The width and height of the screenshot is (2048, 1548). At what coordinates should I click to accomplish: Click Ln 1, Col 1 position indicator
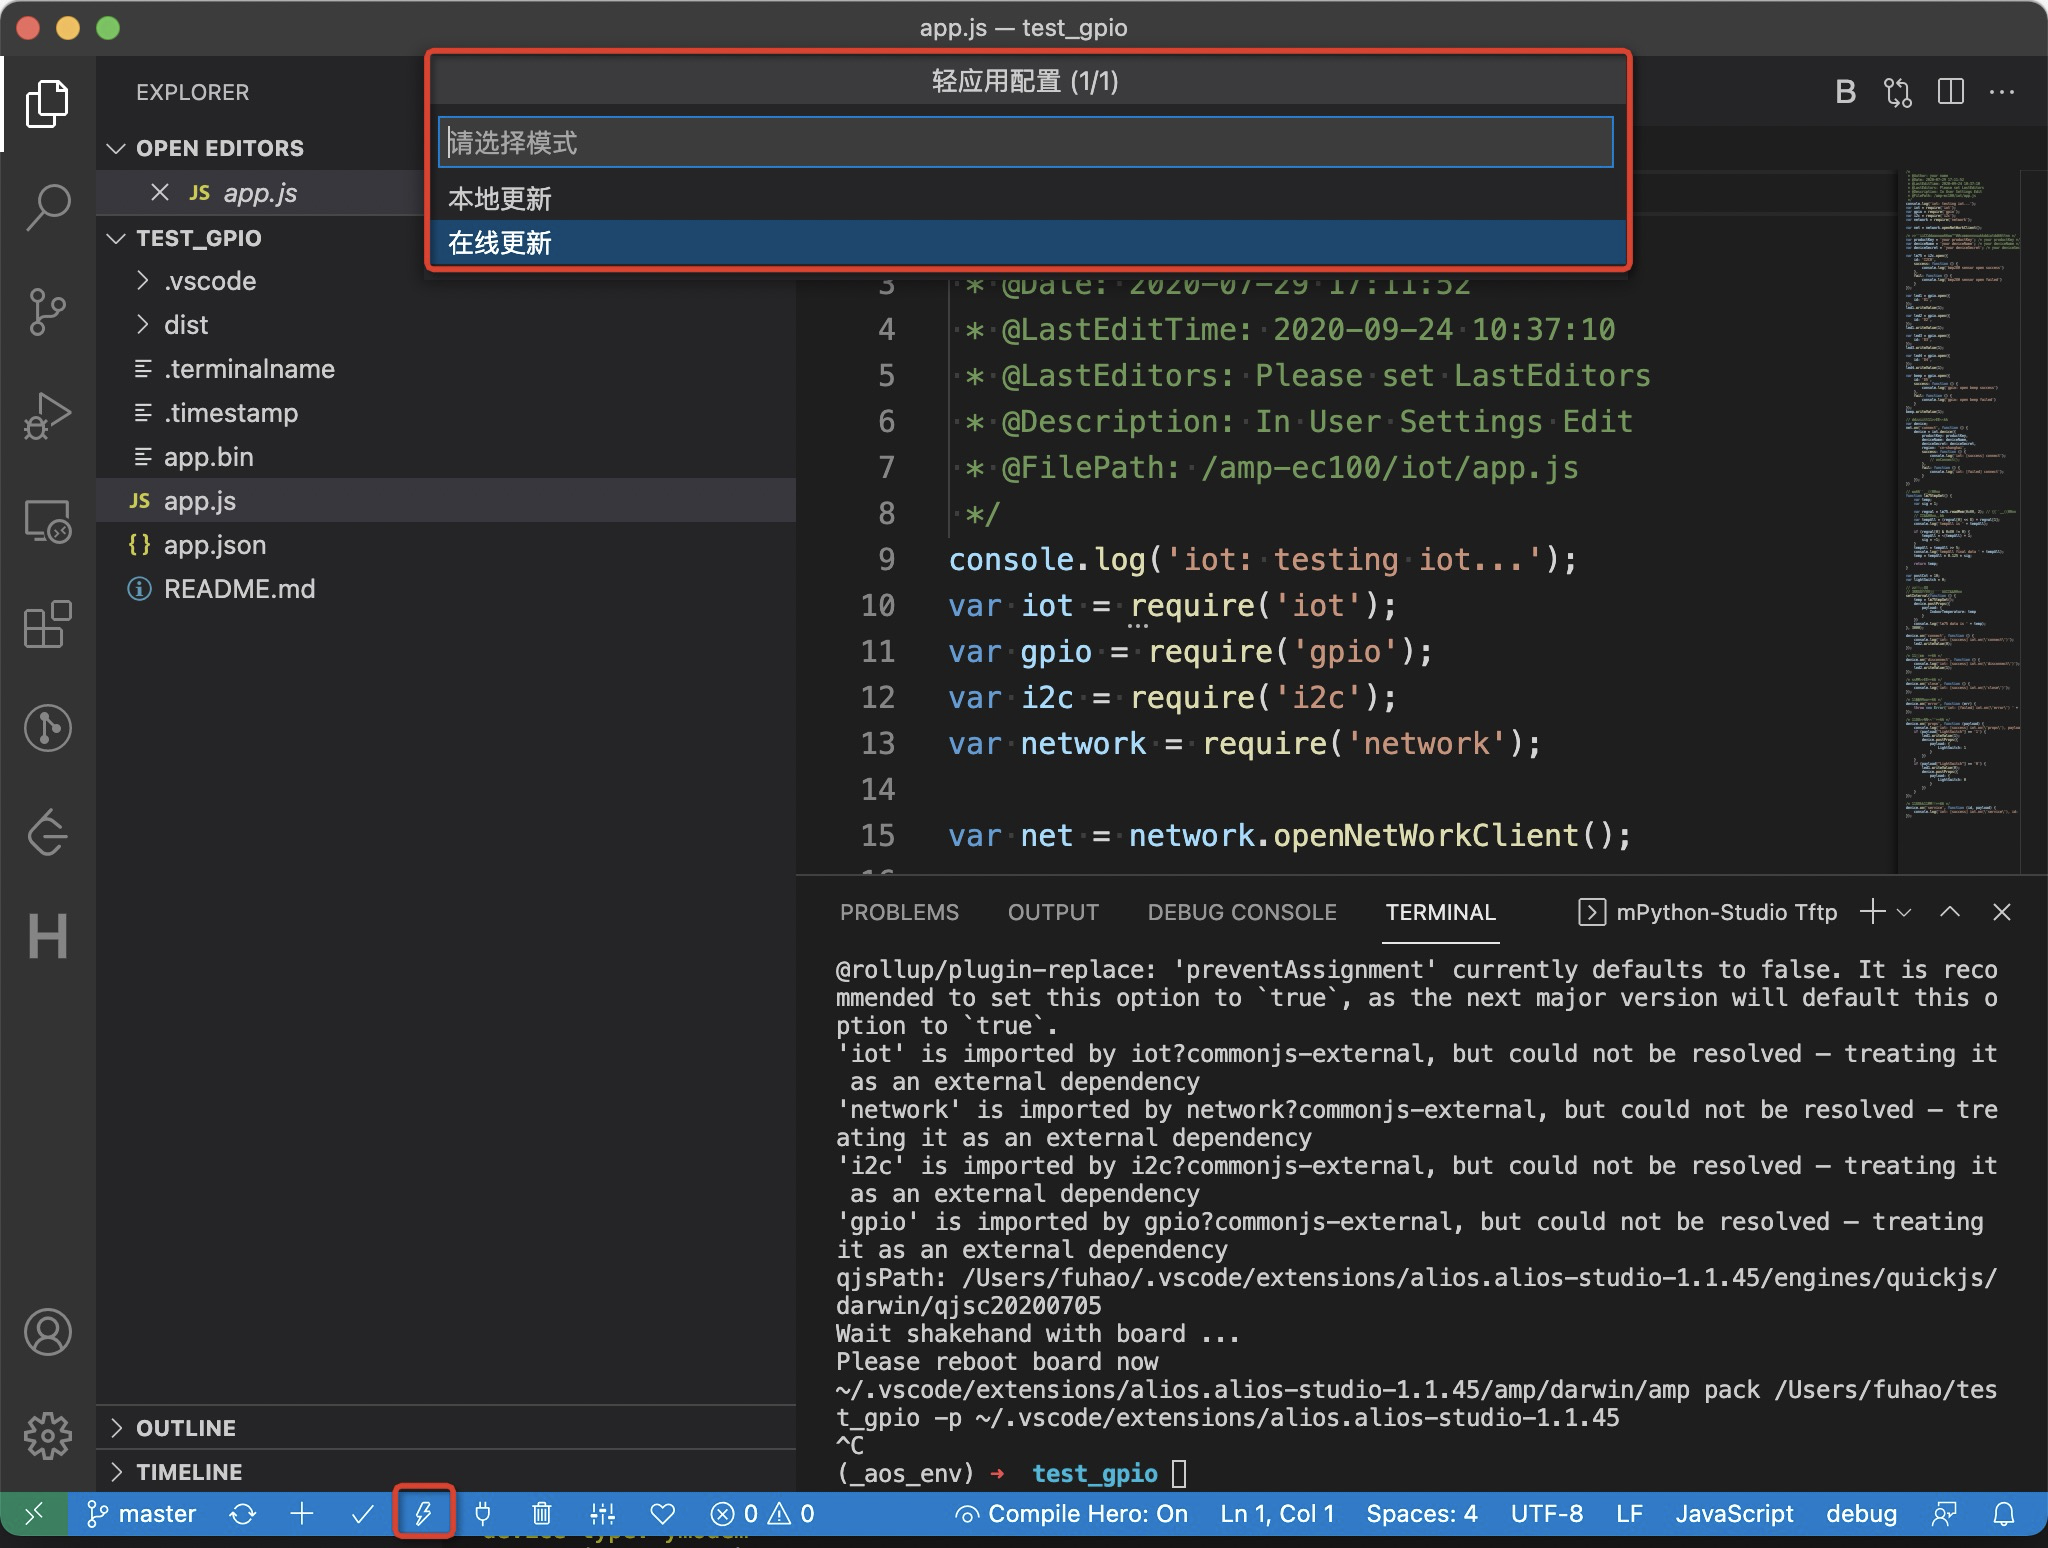pyautogui.click(x=1277, y=1514)
